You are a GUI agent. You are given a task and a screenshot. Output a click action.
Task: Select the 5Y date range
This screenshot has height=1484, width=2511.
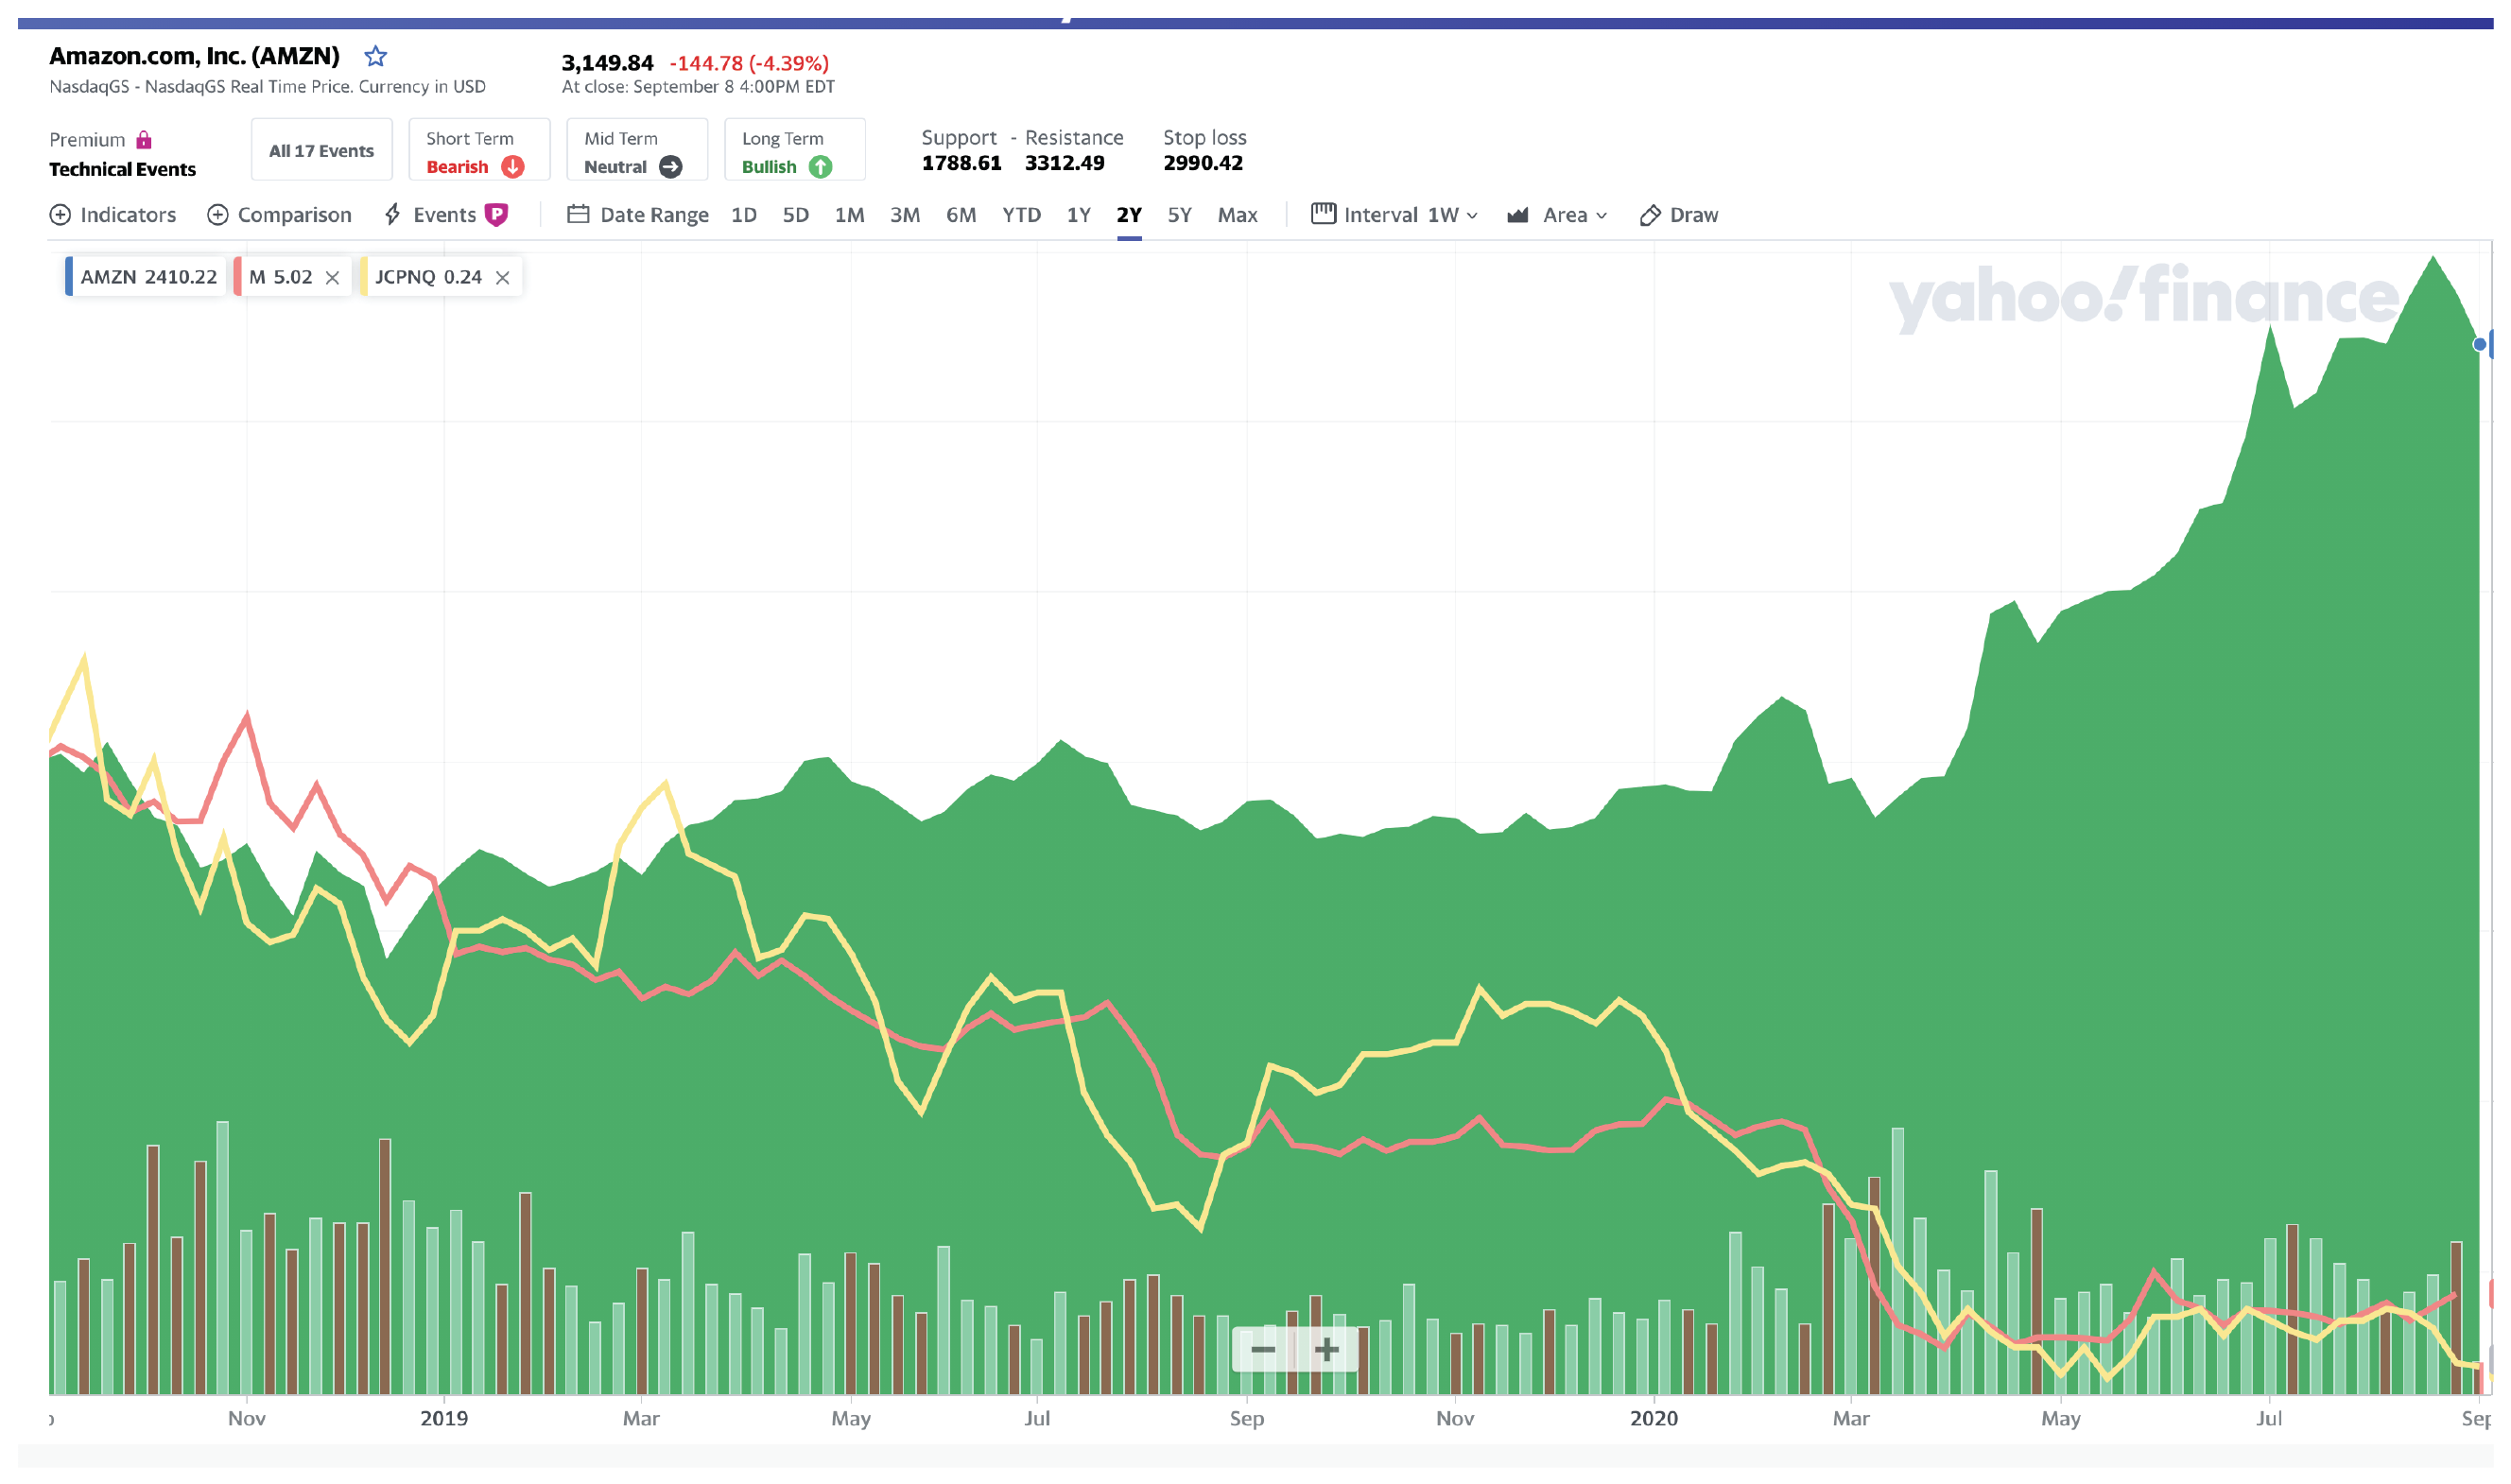click(x=1179, y=215)
